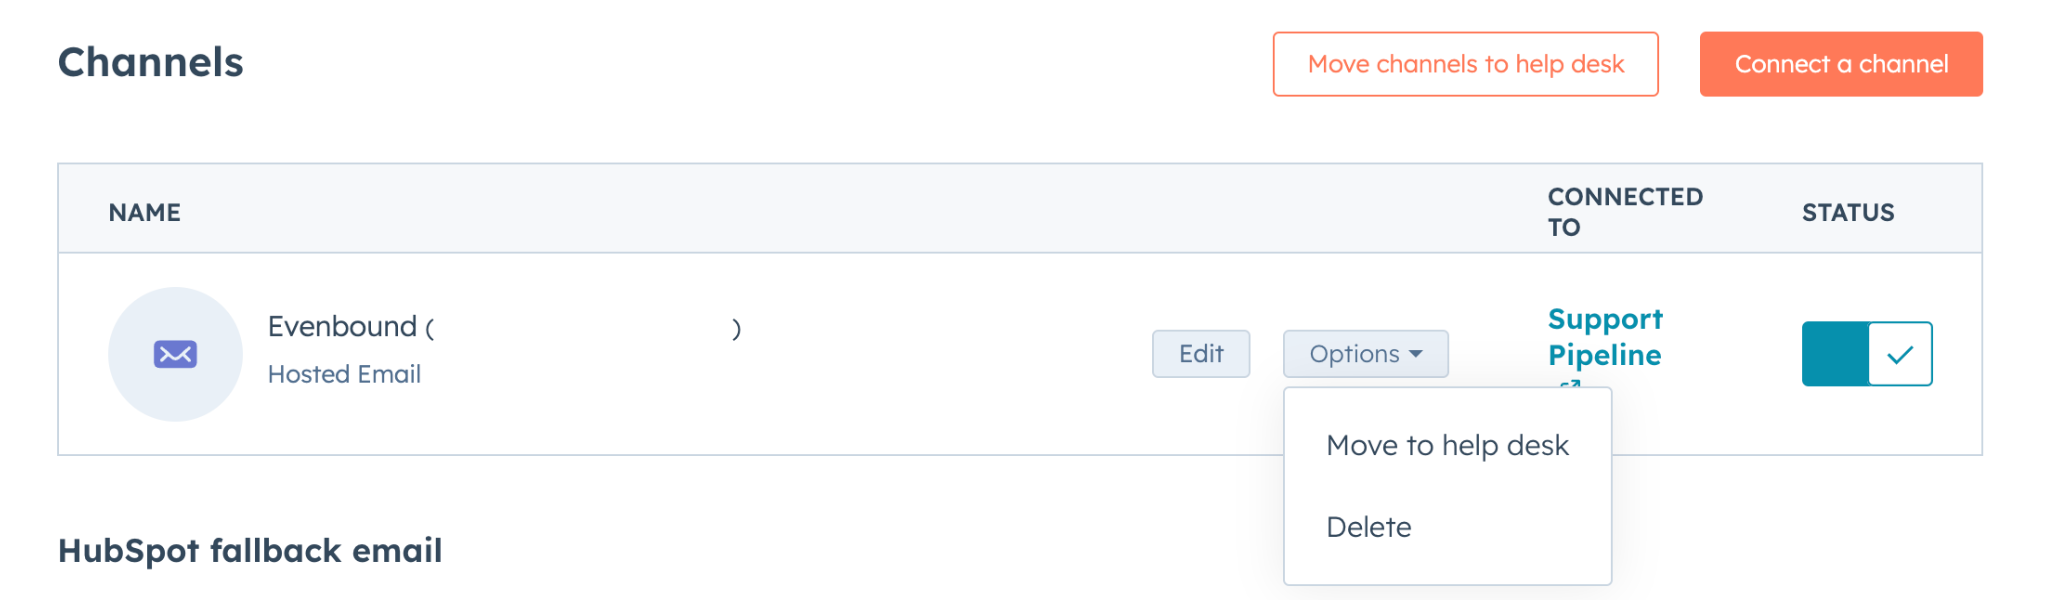Click the CONNECTED TO column header
This screenshot has width=2048, height=600.
[1624, 211]
